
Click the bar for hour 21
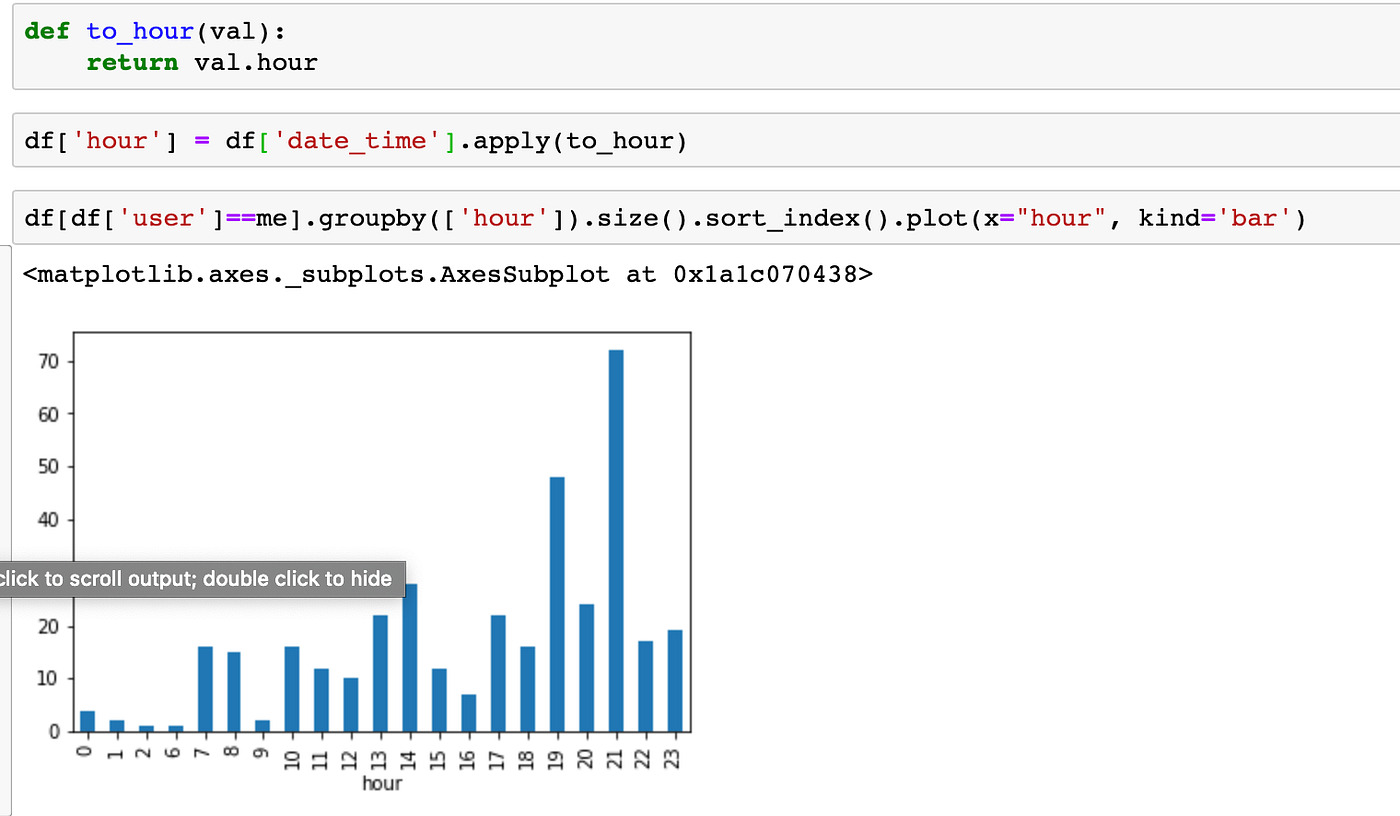(x=615, y=541)
